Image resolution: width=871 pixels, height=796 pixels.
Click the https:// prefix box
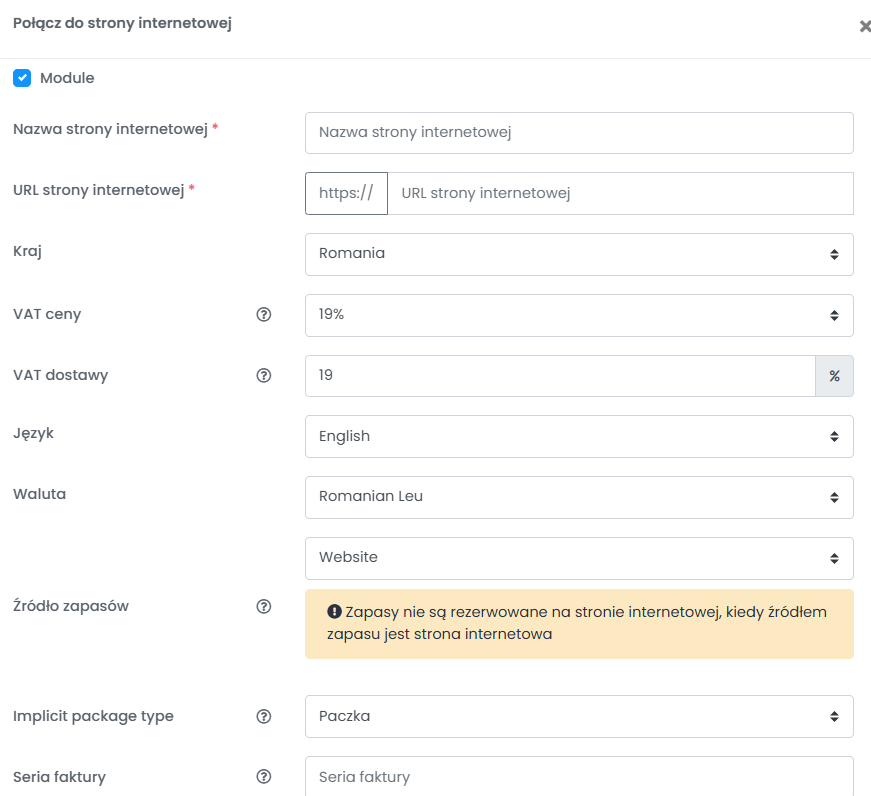pyautogui.click(x=346, y=193)
